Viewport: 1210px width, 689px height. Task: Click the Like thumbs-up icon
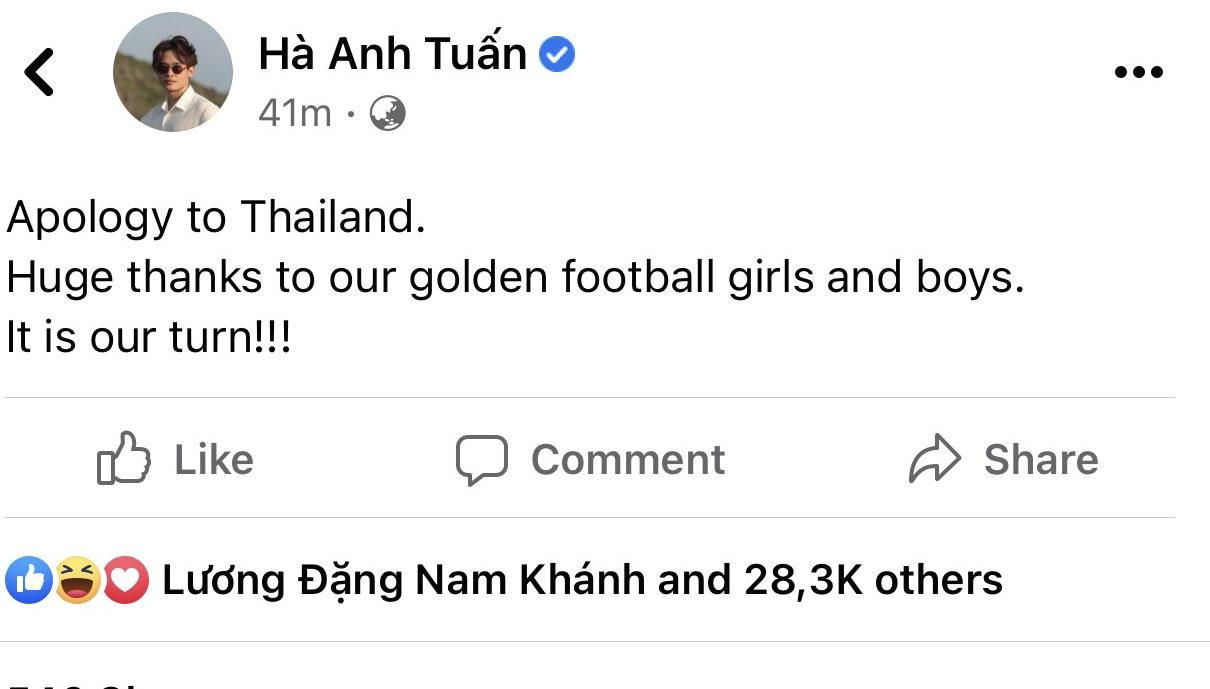[x=122, y=459]
